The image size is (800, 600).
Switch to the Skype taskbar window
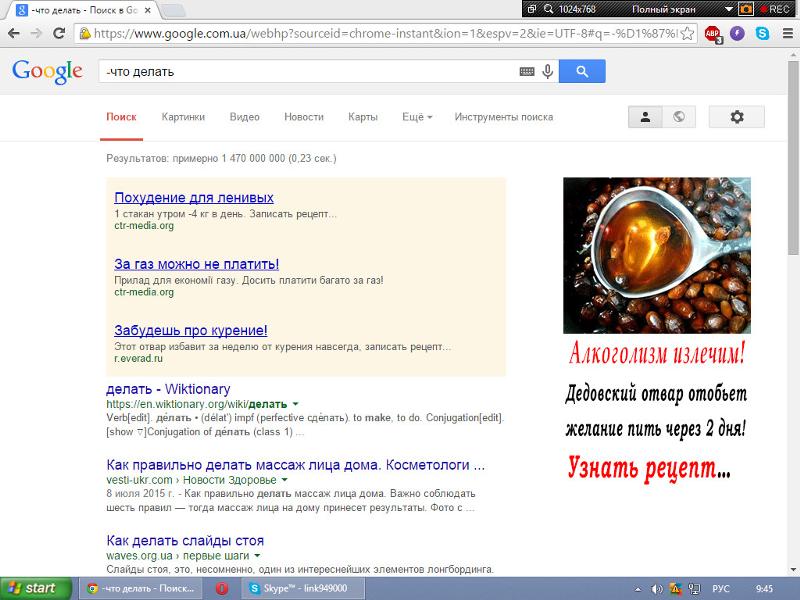click(303, 588)
